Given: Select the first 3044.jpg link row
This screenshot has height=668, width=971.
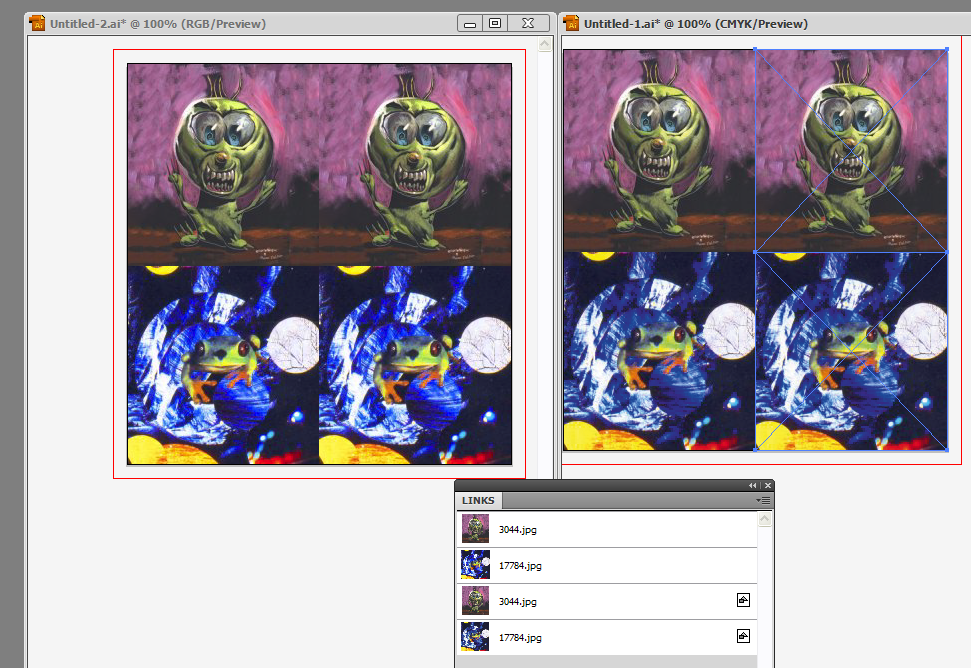Looking at the screenshot, I should [x=607, y=529].
